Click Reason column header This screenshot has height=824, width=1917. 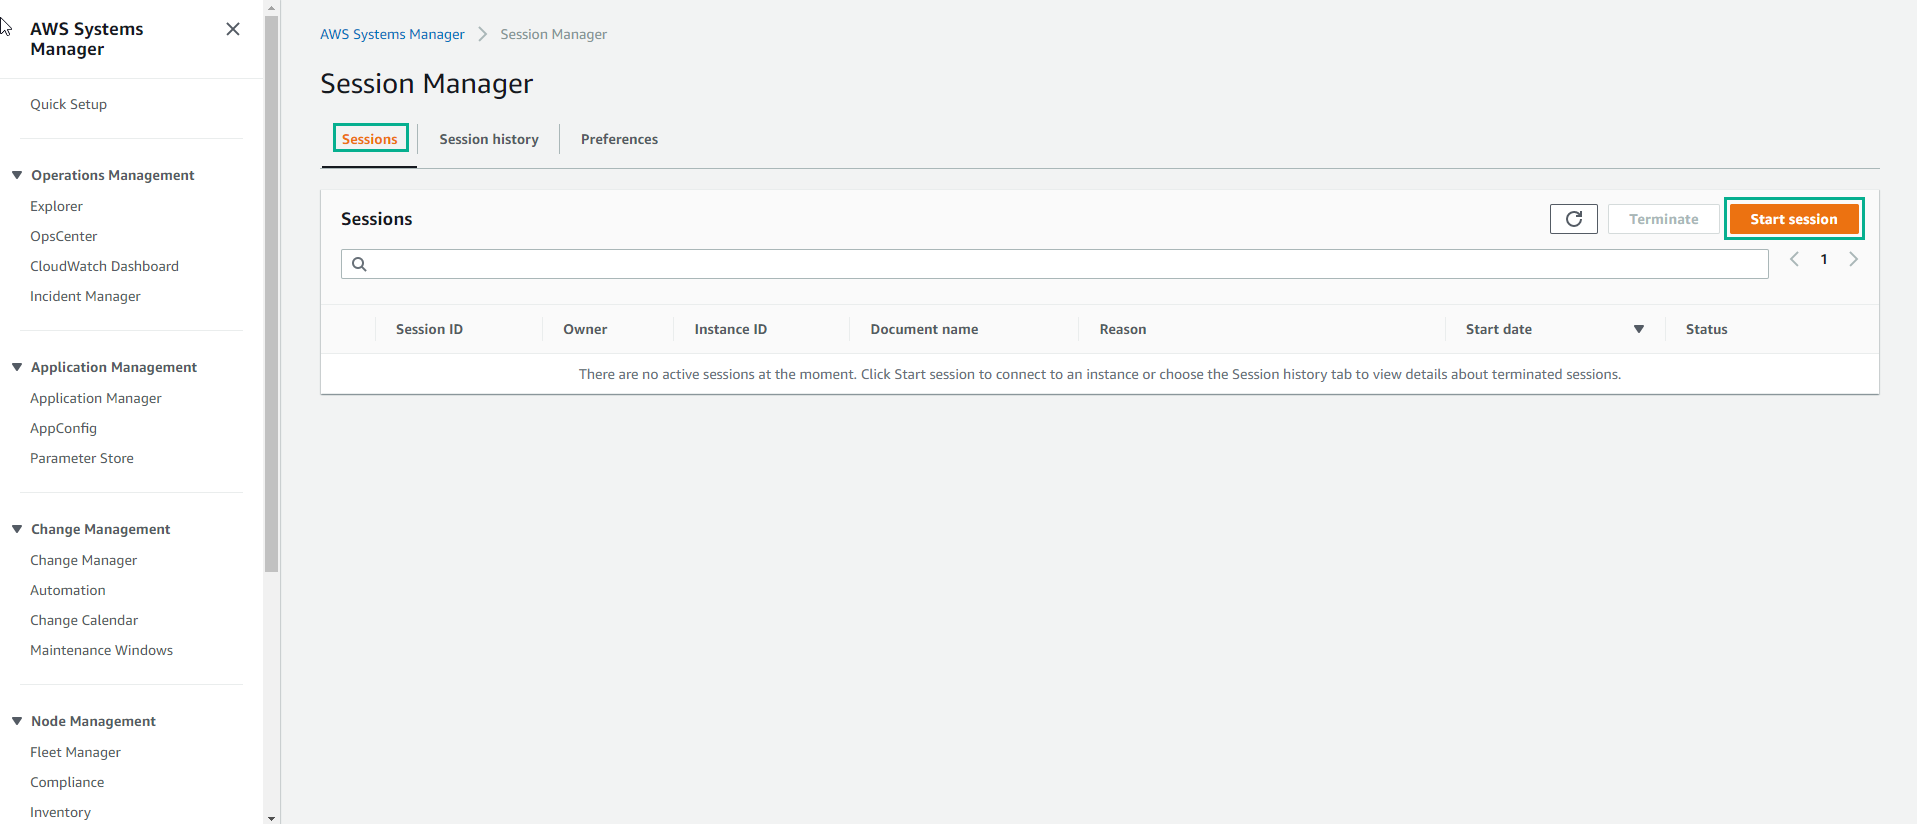1123,329
